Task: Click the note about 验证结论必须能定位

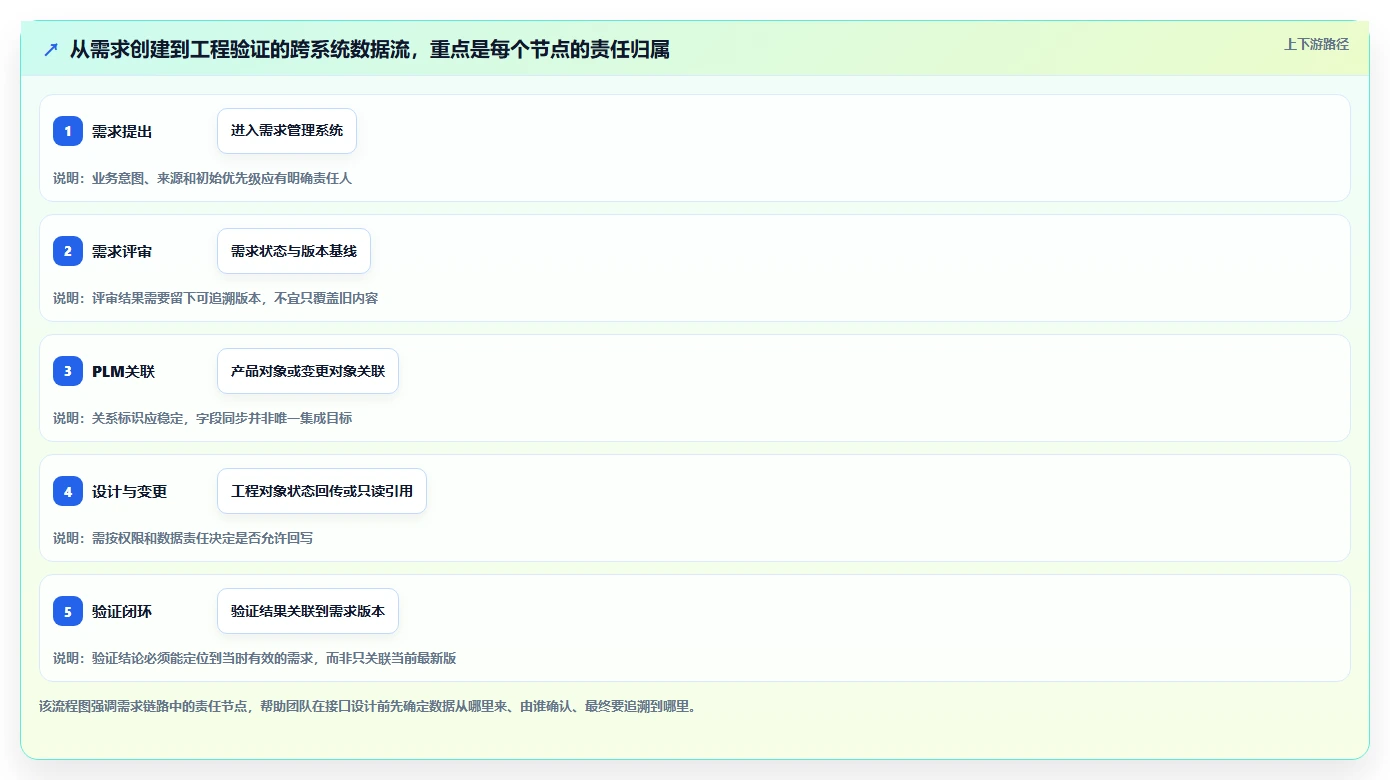Action: (255, 658)
